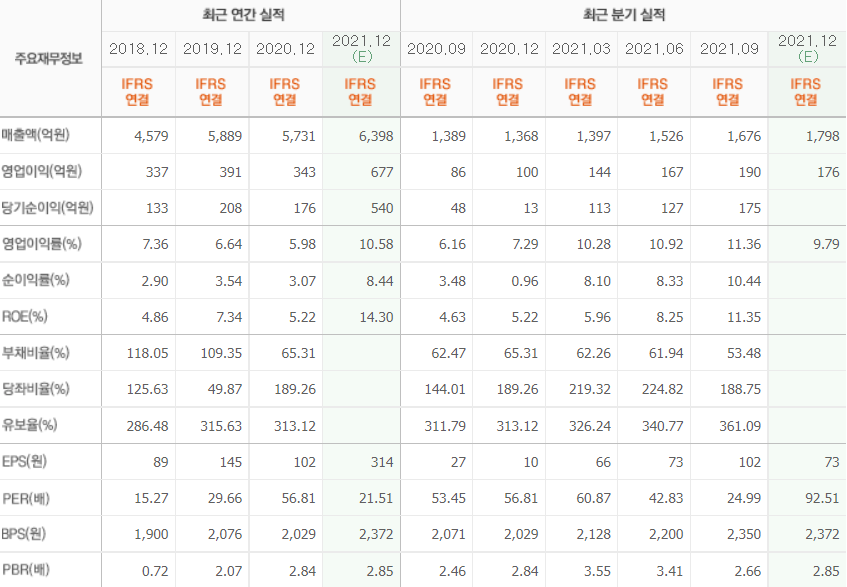This screenshot has height=587, width=847.
Task: Click the 118.05 debt ratio value
Action: point(147,354)
